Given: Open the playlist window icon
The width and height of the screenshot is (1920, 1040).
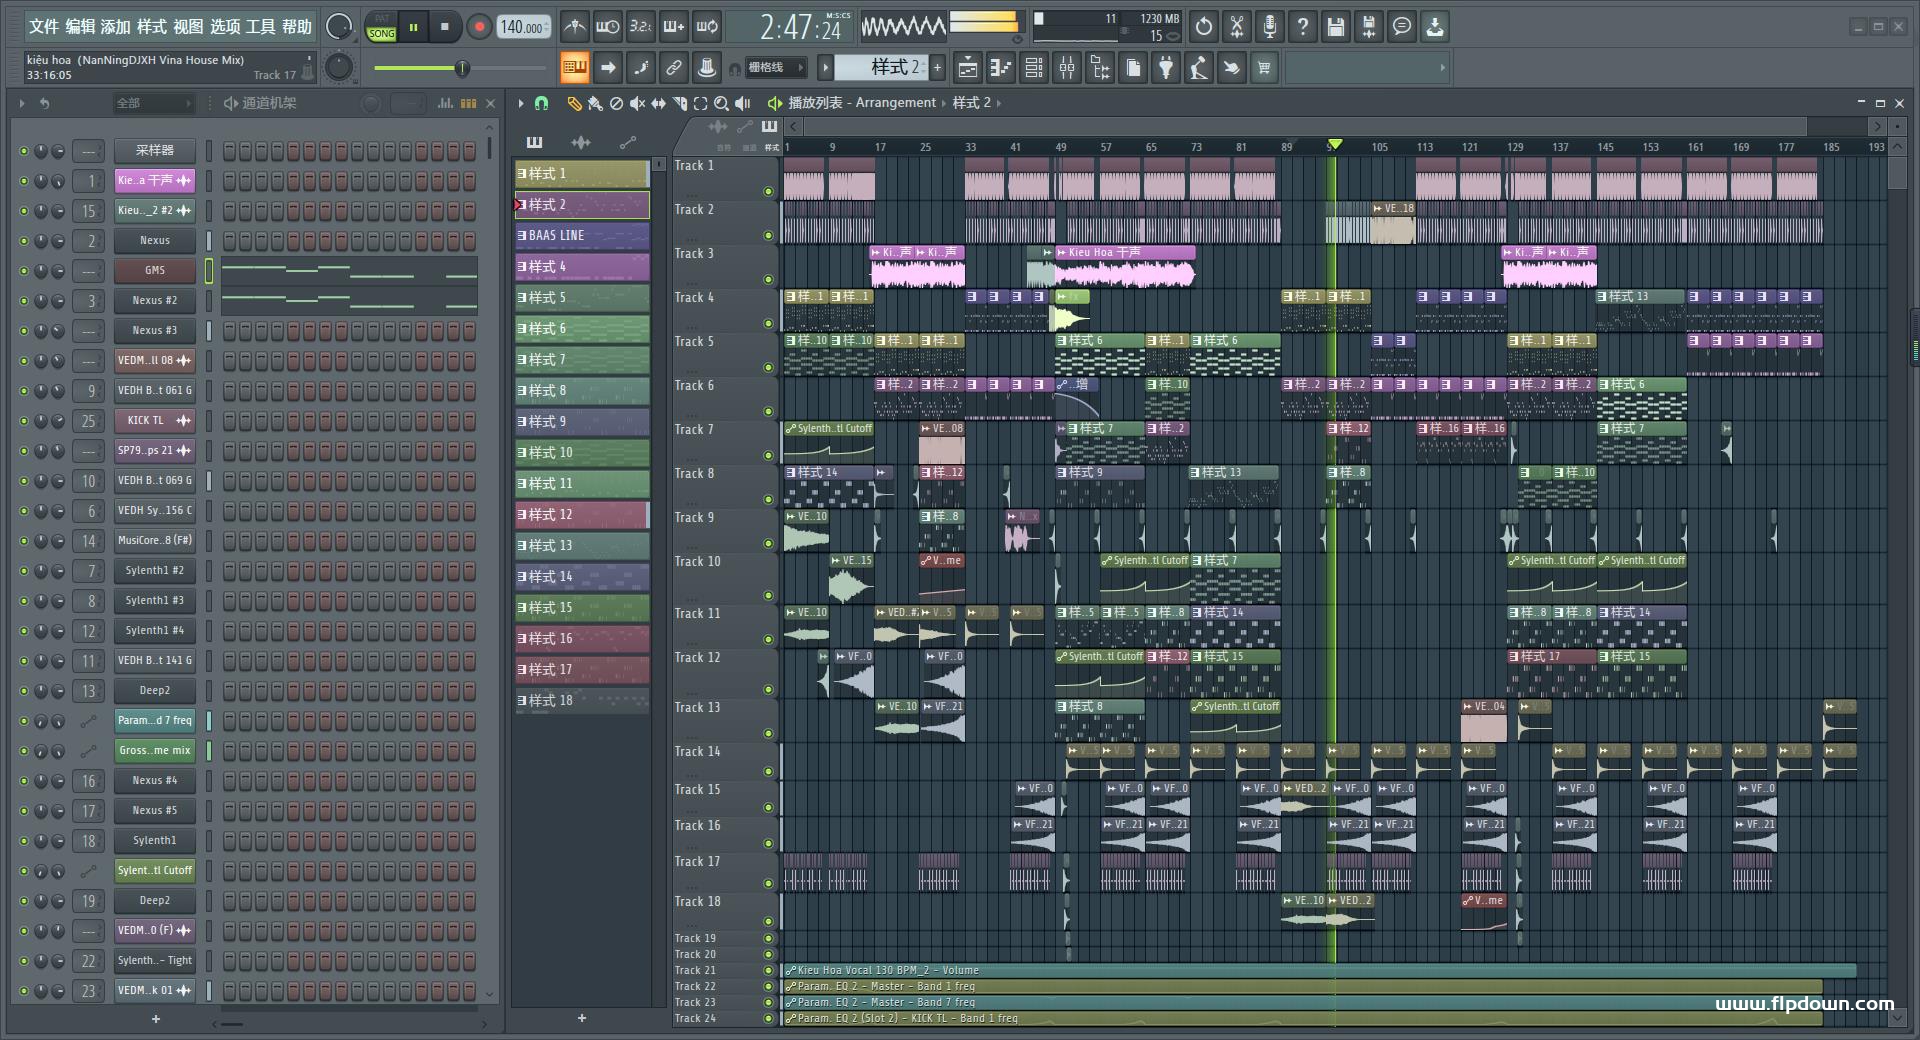Looking at the screenshot, I should click(x=968, y=68).
